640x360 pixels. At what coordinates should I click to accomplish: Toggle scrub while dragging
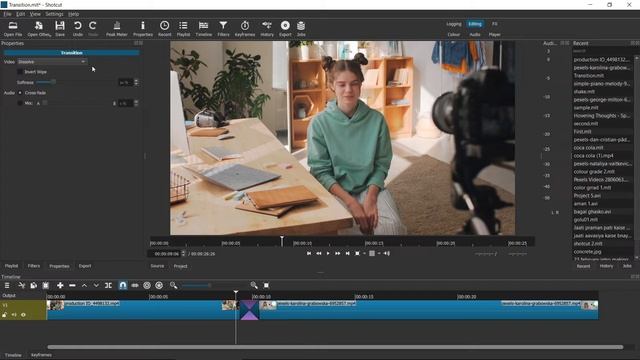click(135, 285)
